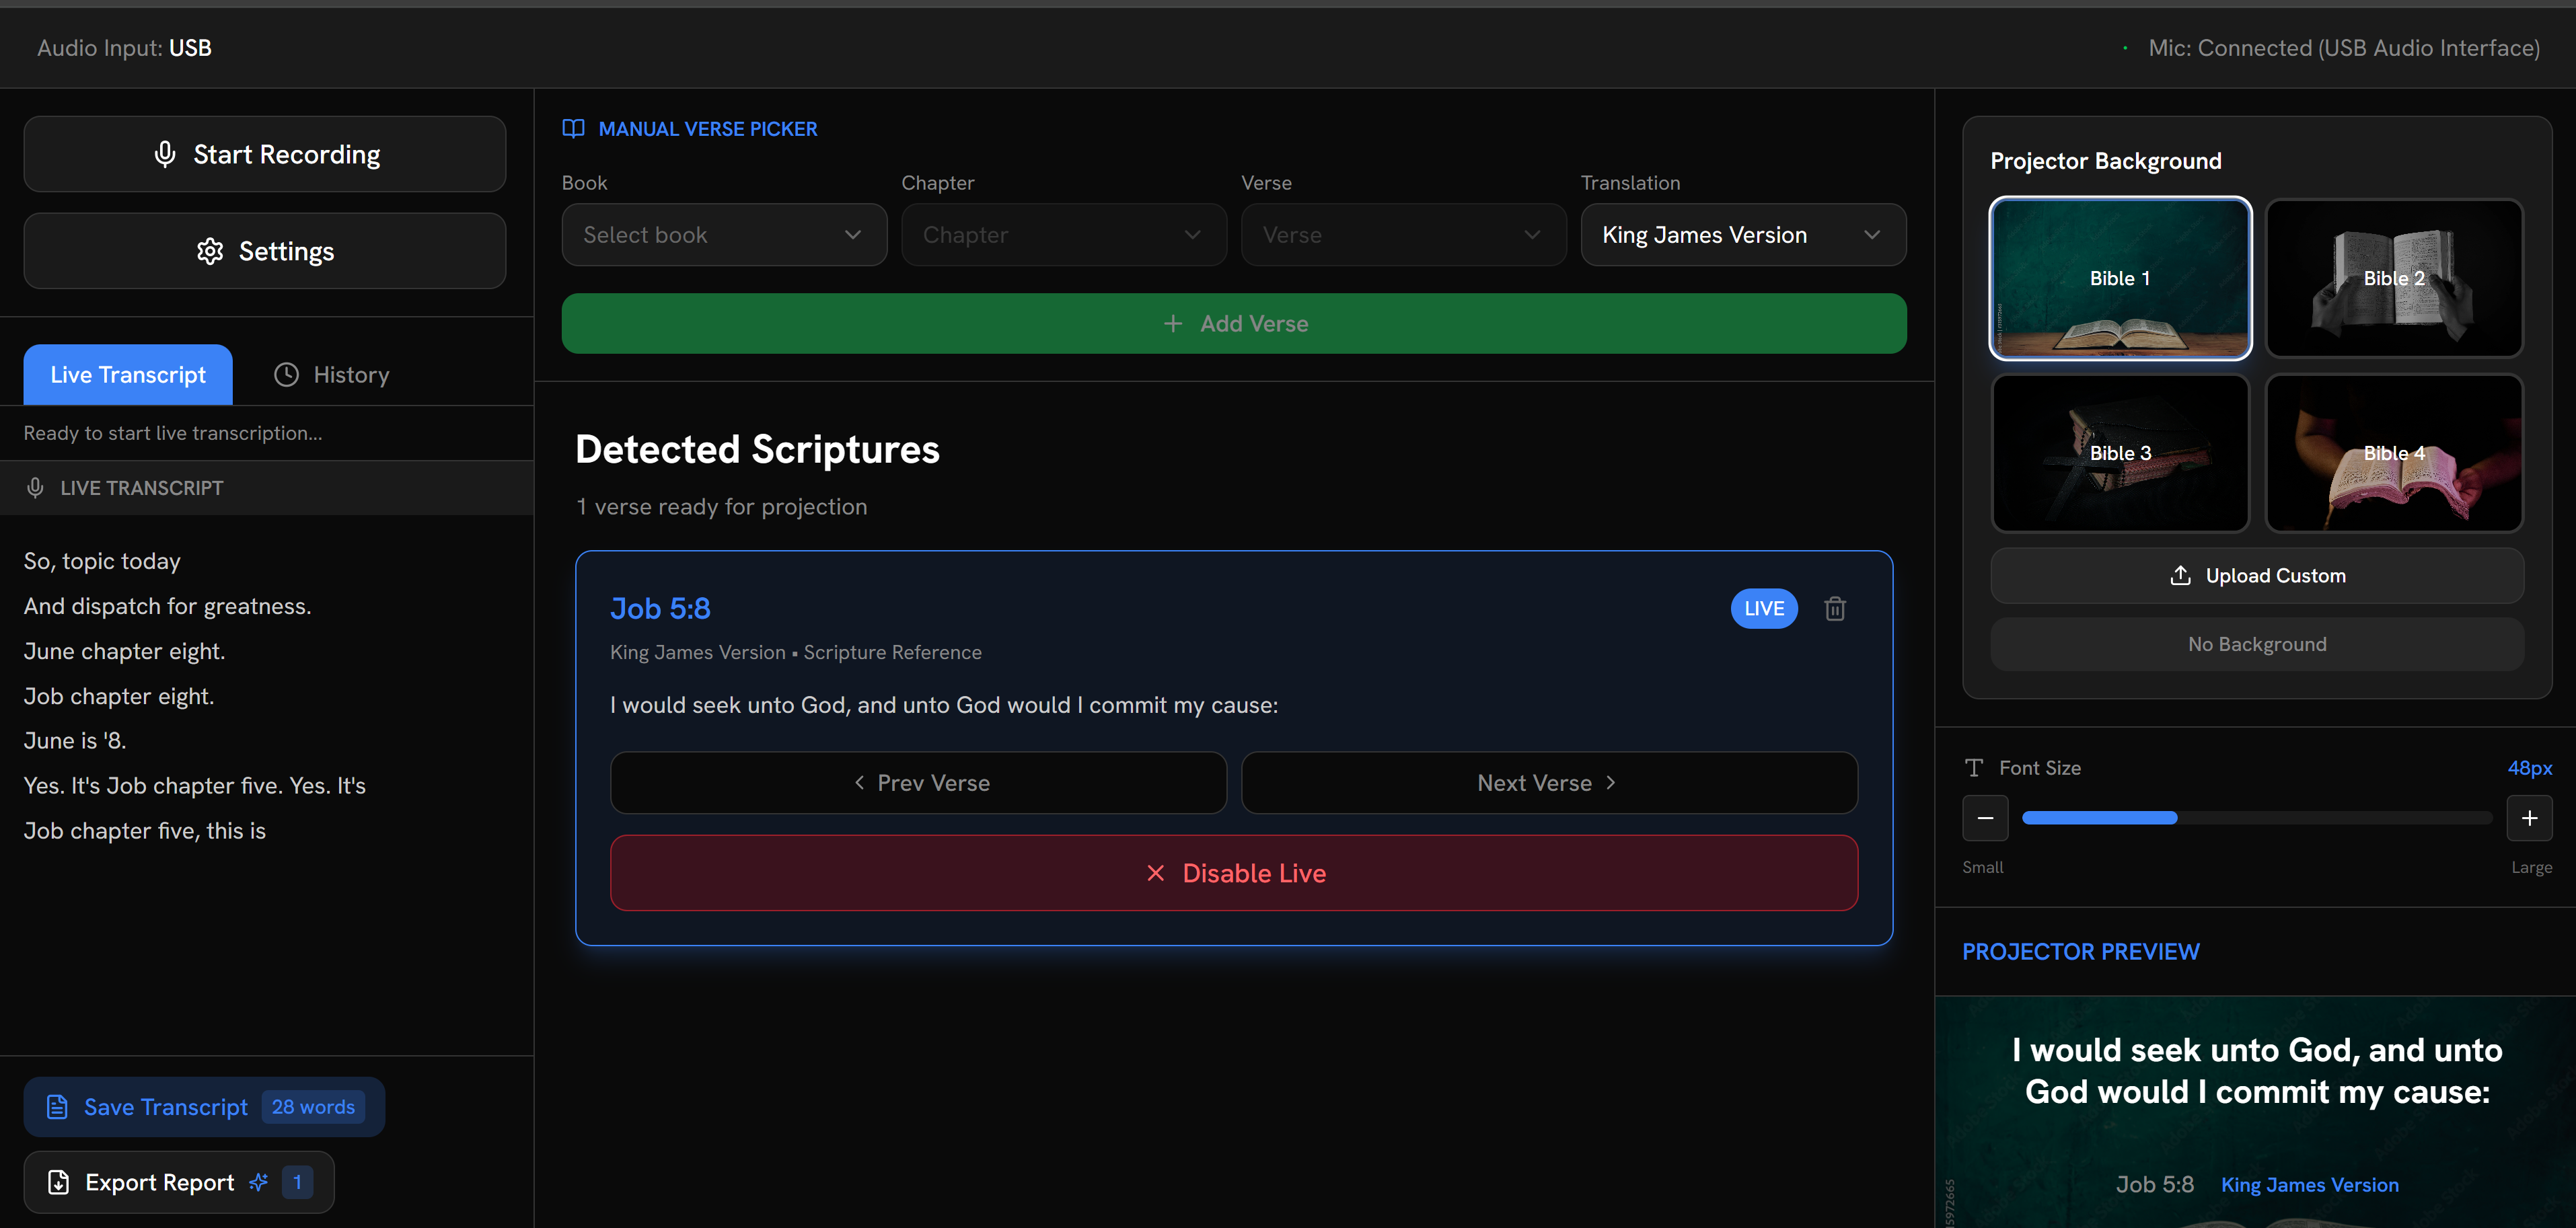Open the Select book dropdown
Image resolution: width=2576 pixels, height=1228 pixels.
point(723,235)
